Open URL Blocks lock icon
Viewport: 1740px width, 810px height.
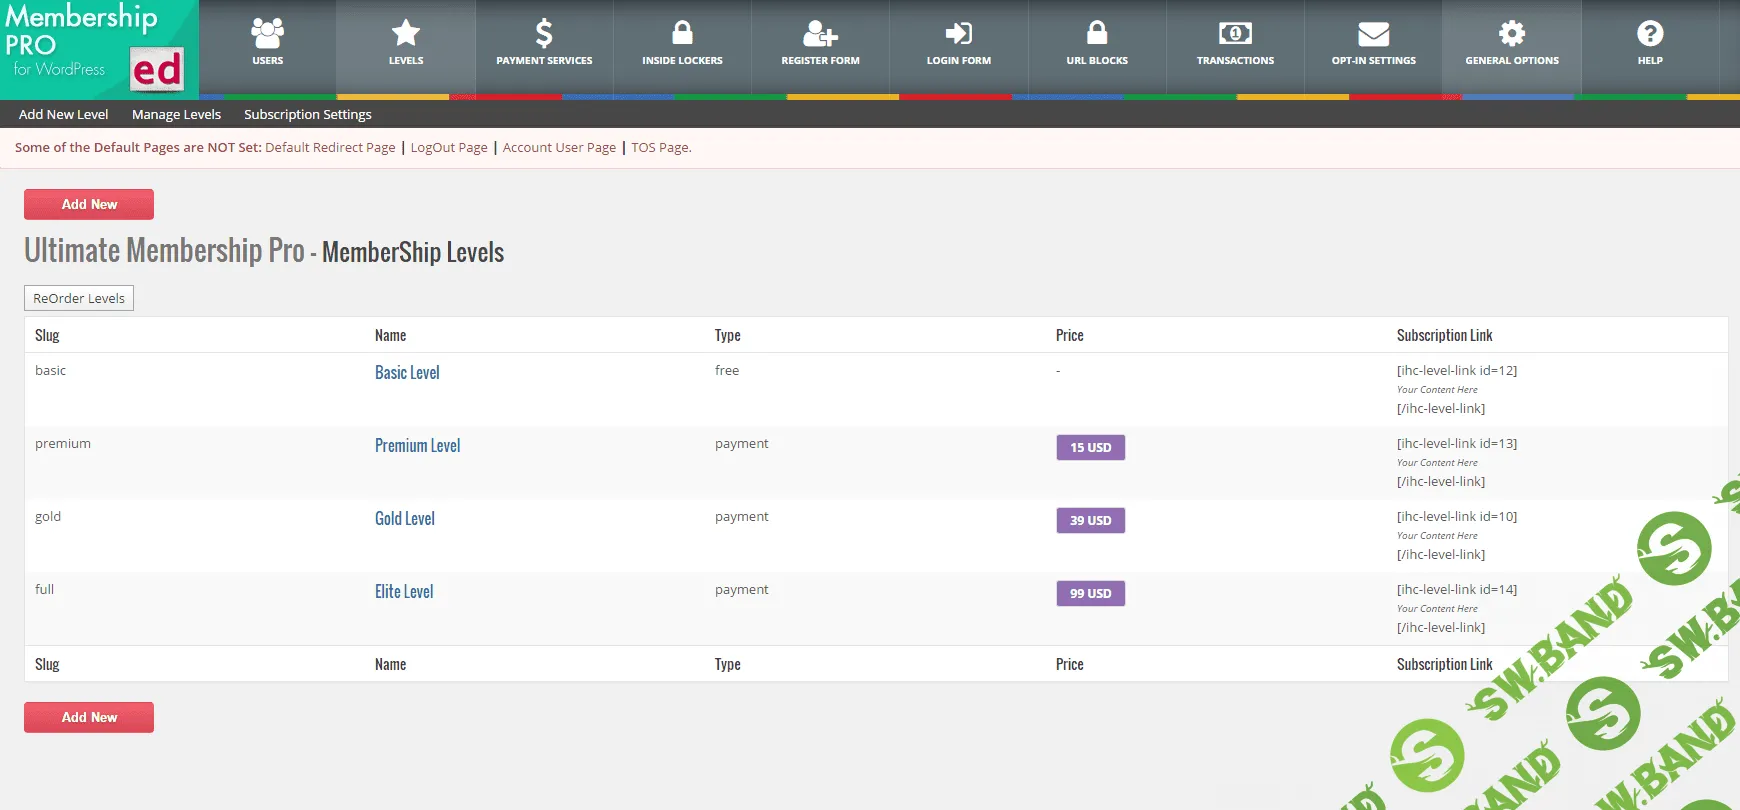click(x=1096, y=34)
